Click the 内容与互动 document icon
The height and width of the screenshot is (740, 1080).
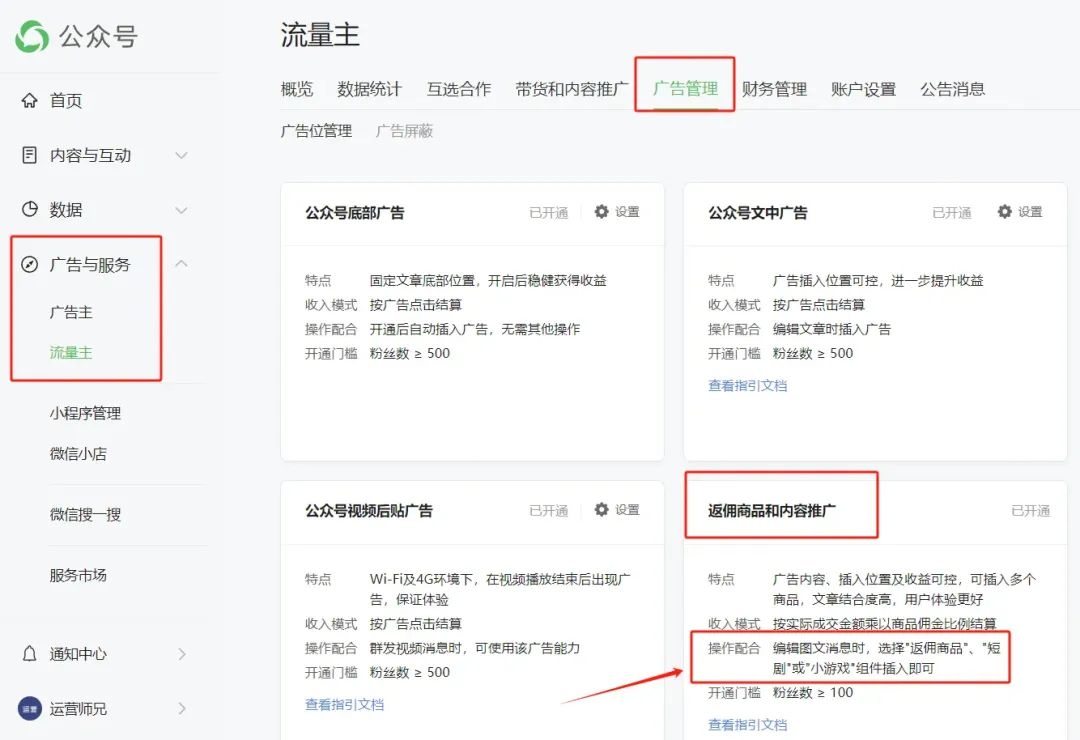click(x=30, y=155)
